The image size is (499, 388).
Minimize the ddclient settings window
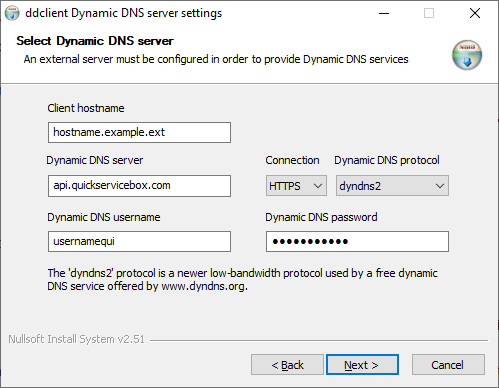[x=384, y=13]
